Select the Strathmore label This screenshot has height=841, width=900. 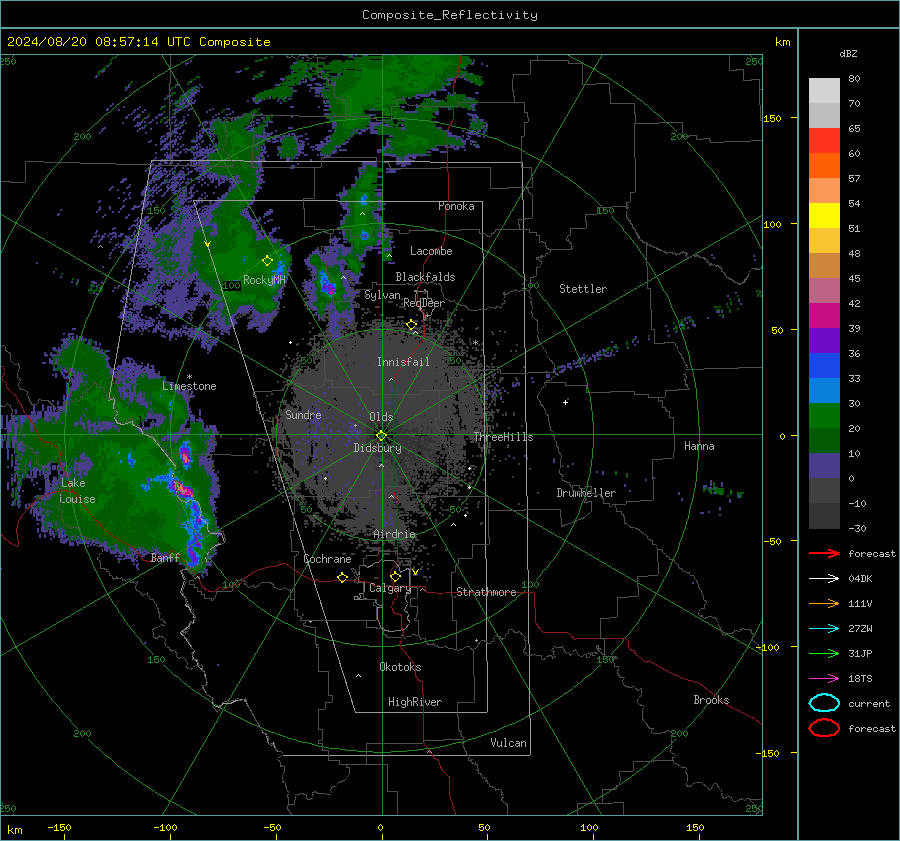click(x=486, y=592)
